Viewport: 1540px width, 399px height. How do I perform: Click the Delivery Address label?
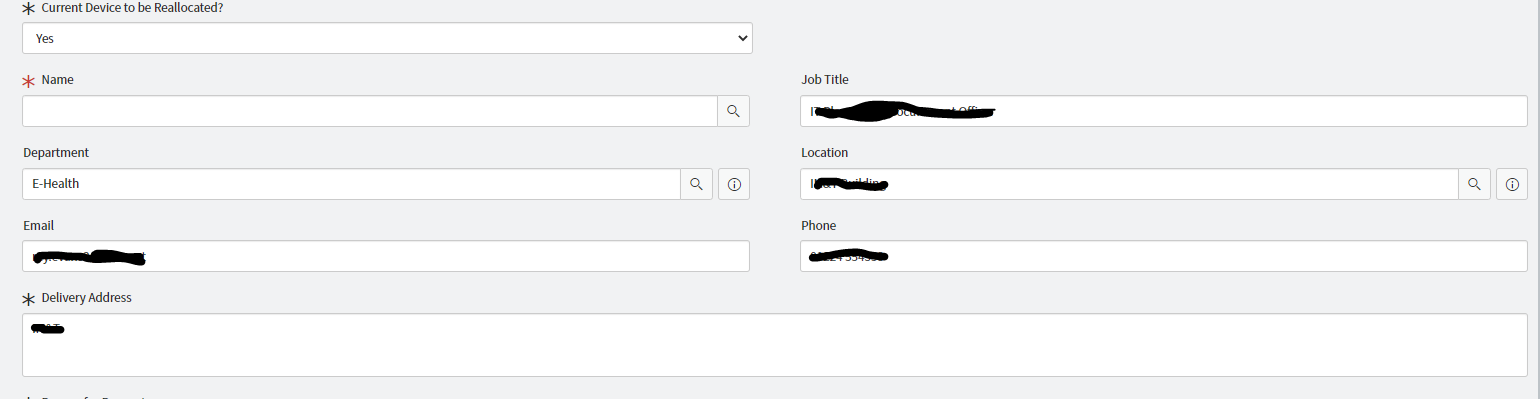pyautogui.click(x=87, y=298)
